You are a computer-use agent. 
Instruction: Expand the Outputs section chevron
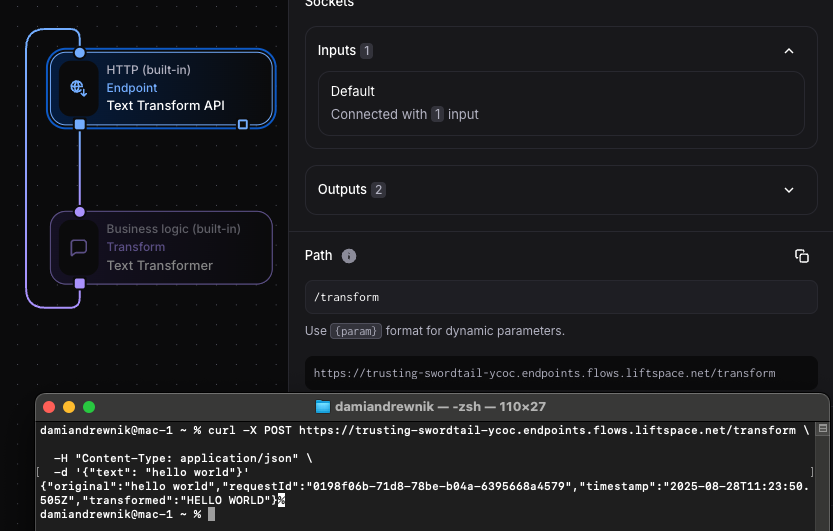[789, 190]
